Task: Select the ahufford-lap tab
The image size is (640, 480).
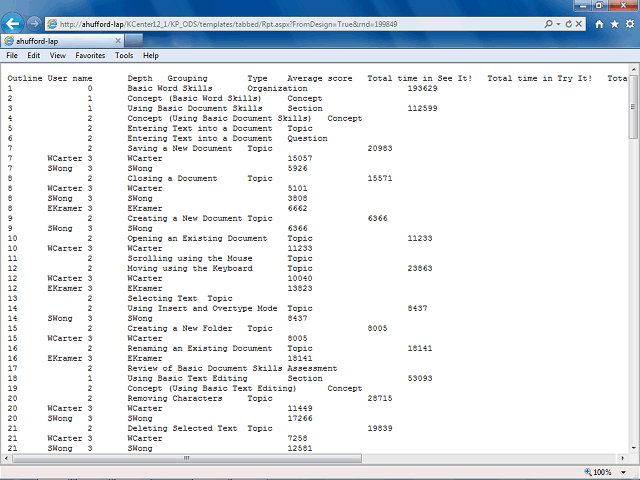Action: click(x=62, y=40)
